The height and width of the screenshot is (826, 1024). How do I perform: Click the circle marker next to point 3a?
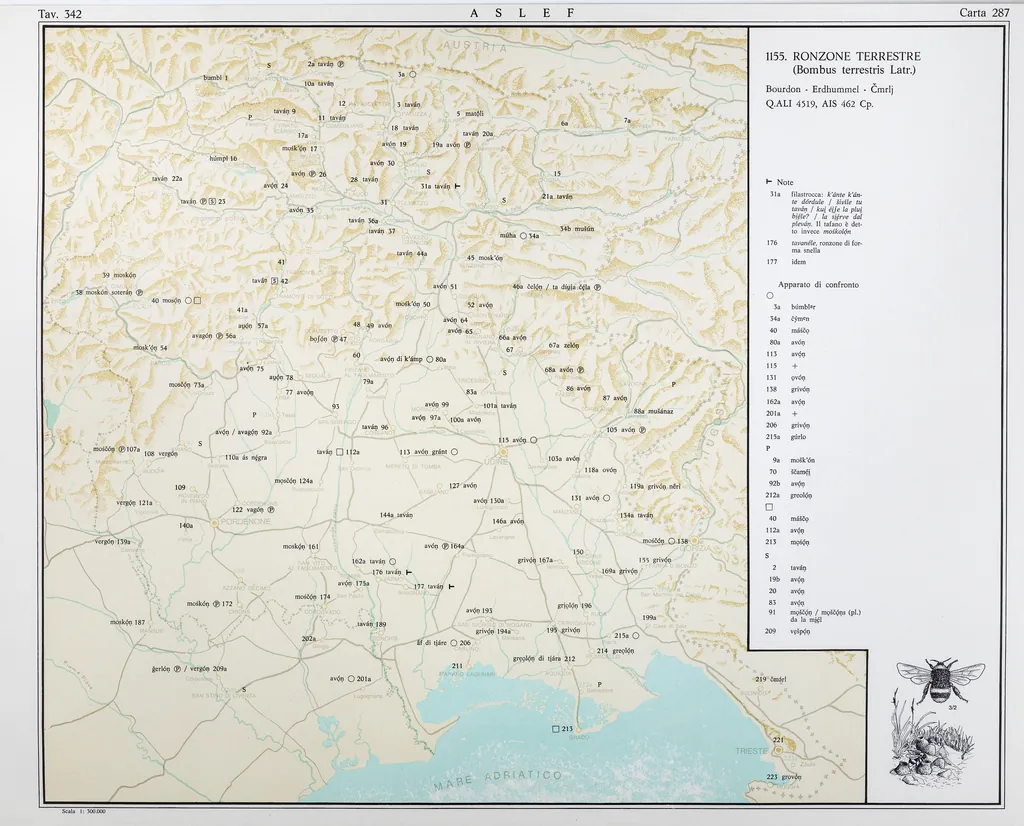coord(412,74)
